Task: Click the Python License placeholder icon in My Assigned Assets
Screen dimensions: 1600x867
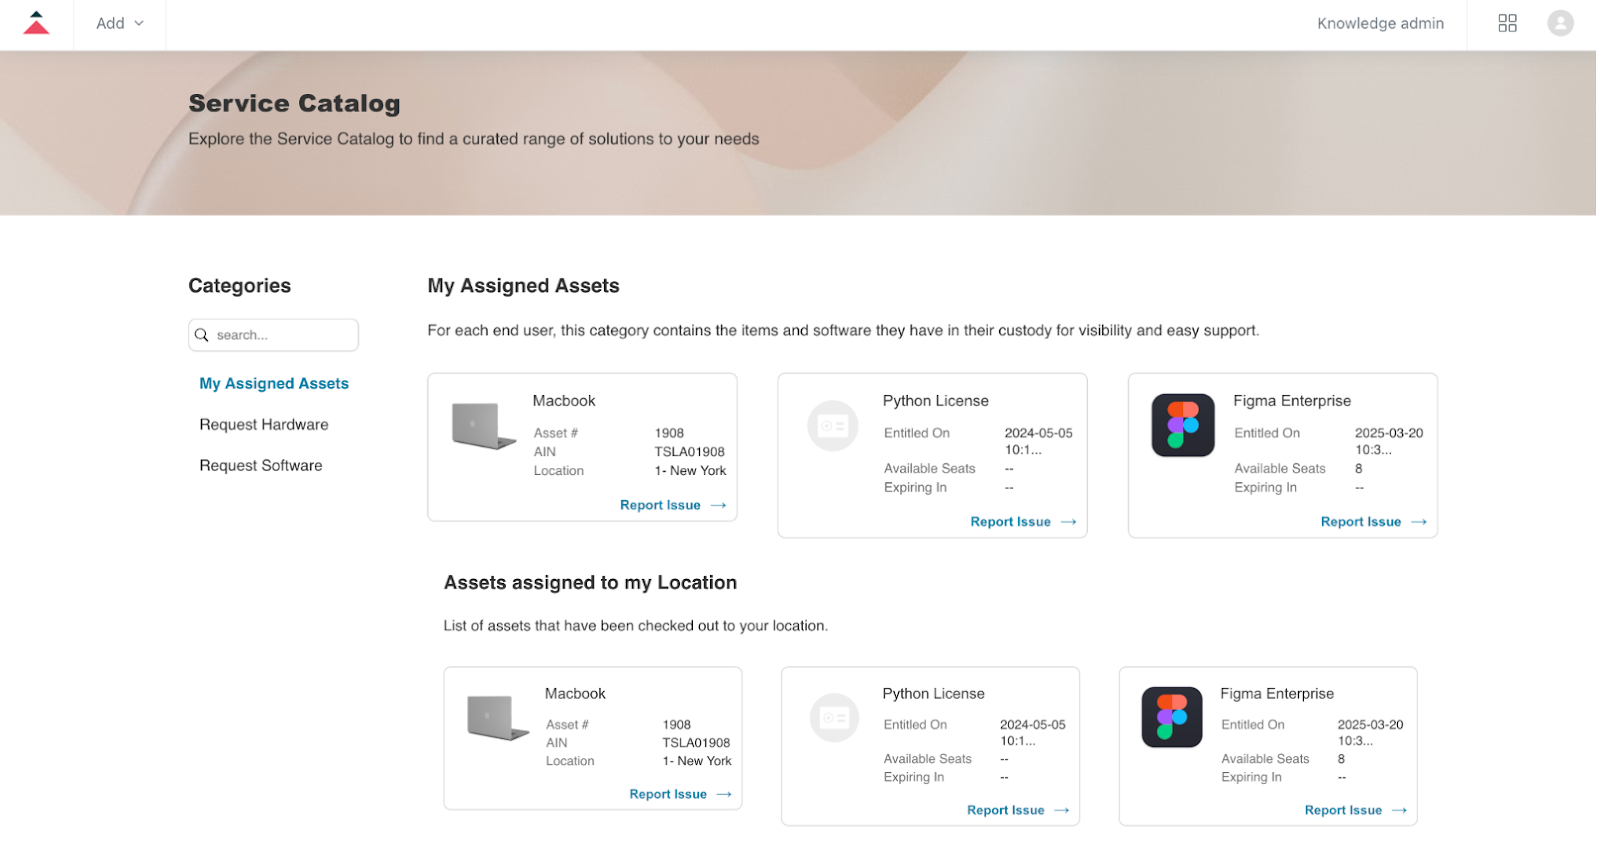Action: click(833, 426)
